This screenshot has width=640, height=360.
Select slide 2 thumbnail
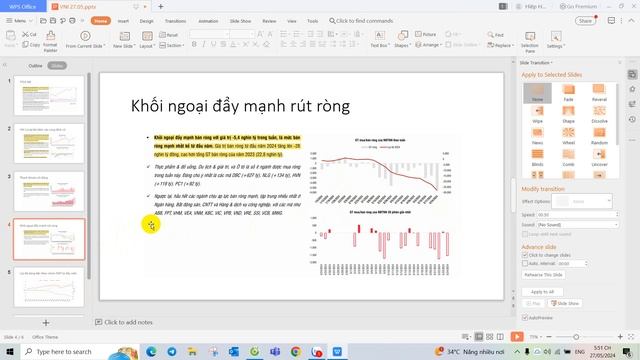coord(49,143)
